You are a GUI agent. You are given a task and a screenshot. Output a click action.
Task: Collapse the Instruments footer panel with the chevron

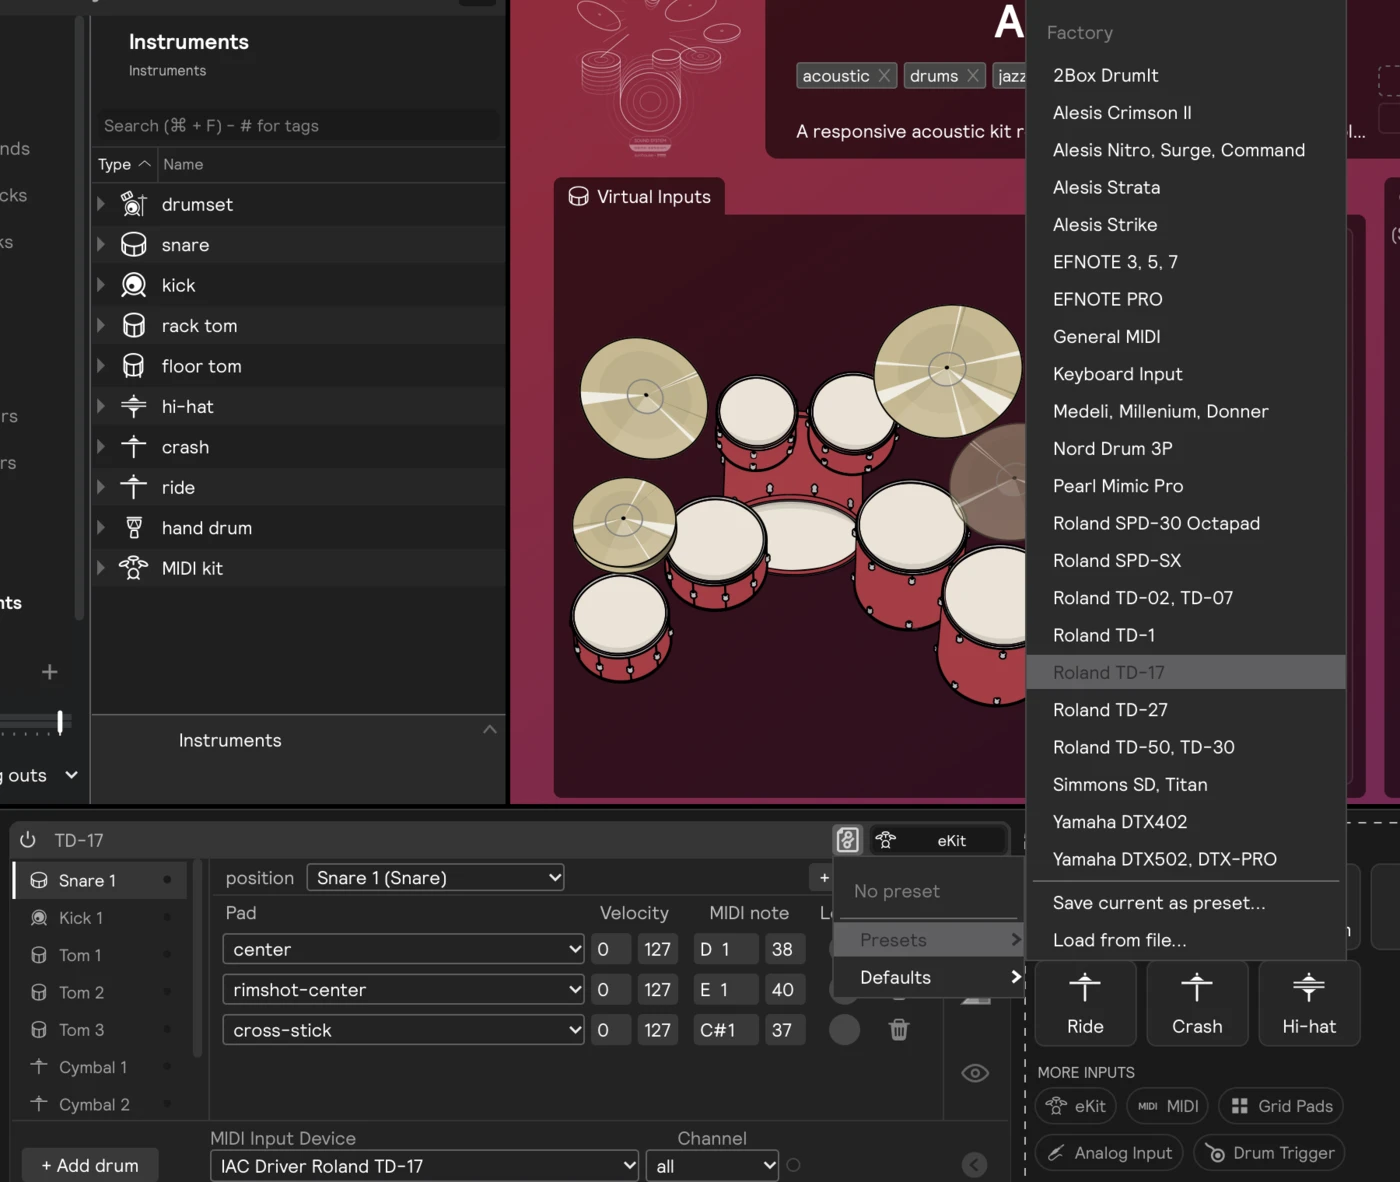(x=489, y=729)
